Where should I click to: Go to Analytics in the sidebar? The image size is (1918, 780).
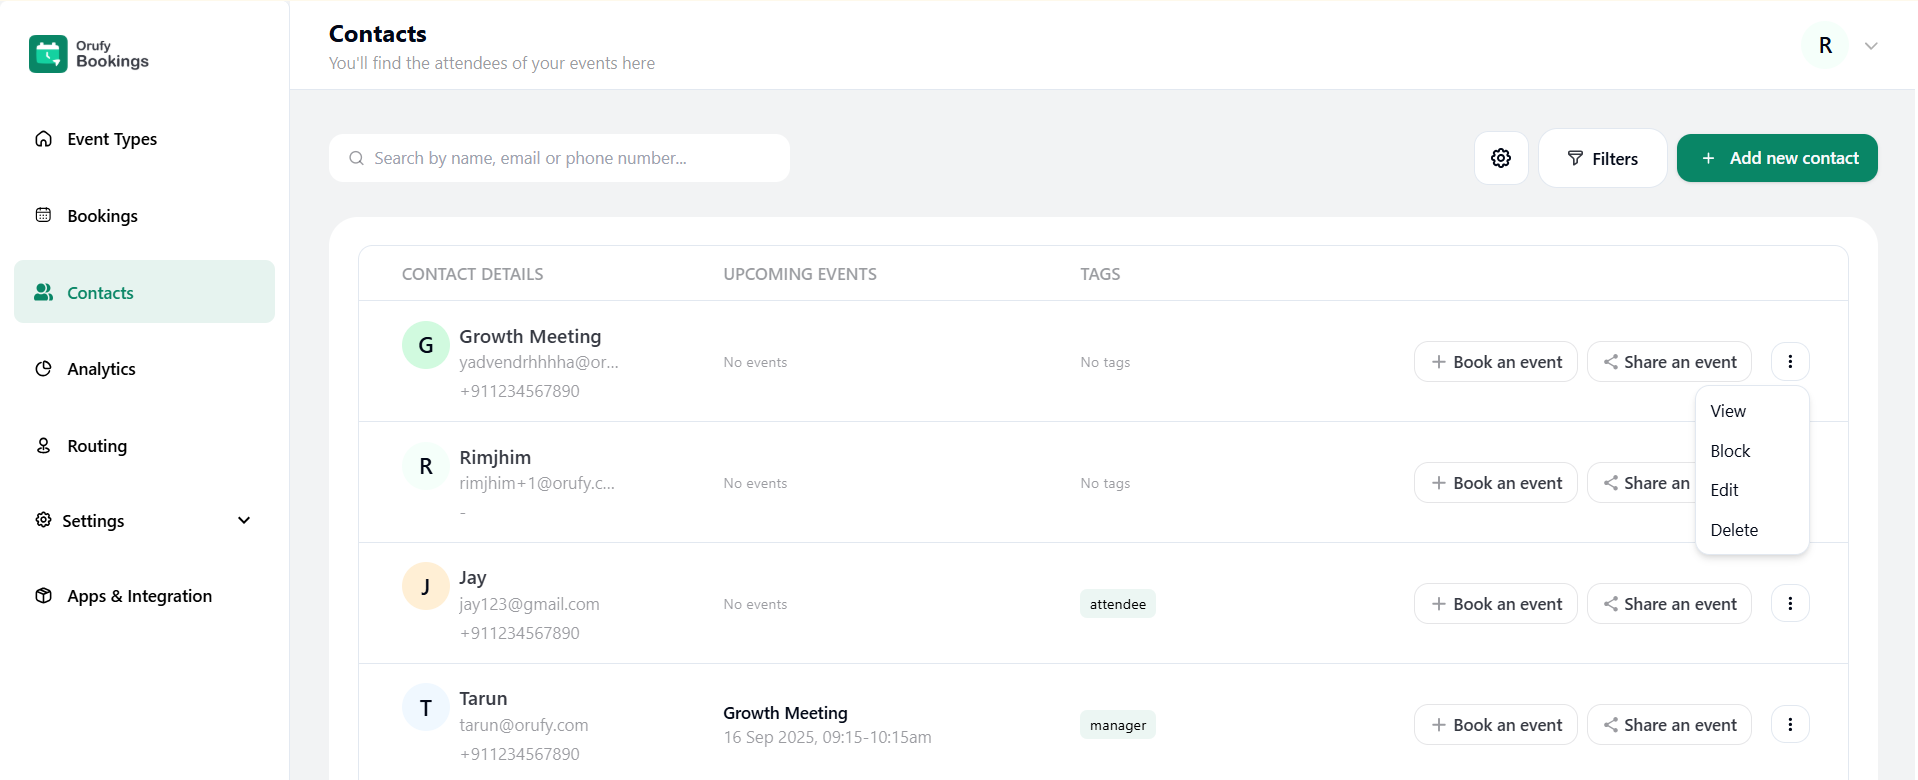pyautogui.click(x=101, y=369)
